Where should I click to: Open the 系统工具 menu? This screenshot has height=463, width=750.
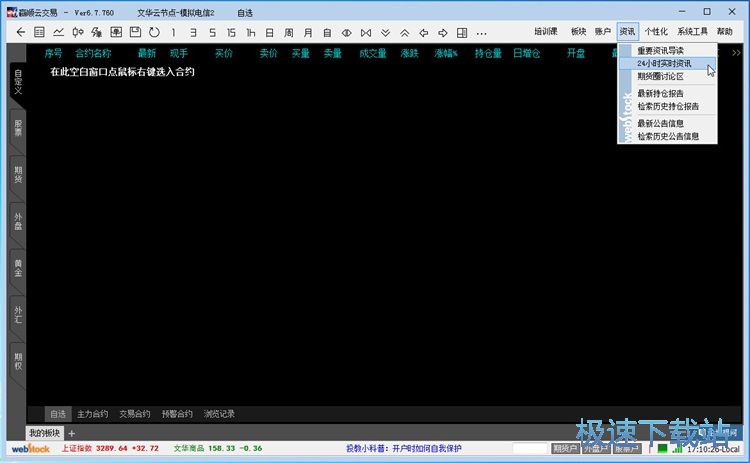coord(692,32)
